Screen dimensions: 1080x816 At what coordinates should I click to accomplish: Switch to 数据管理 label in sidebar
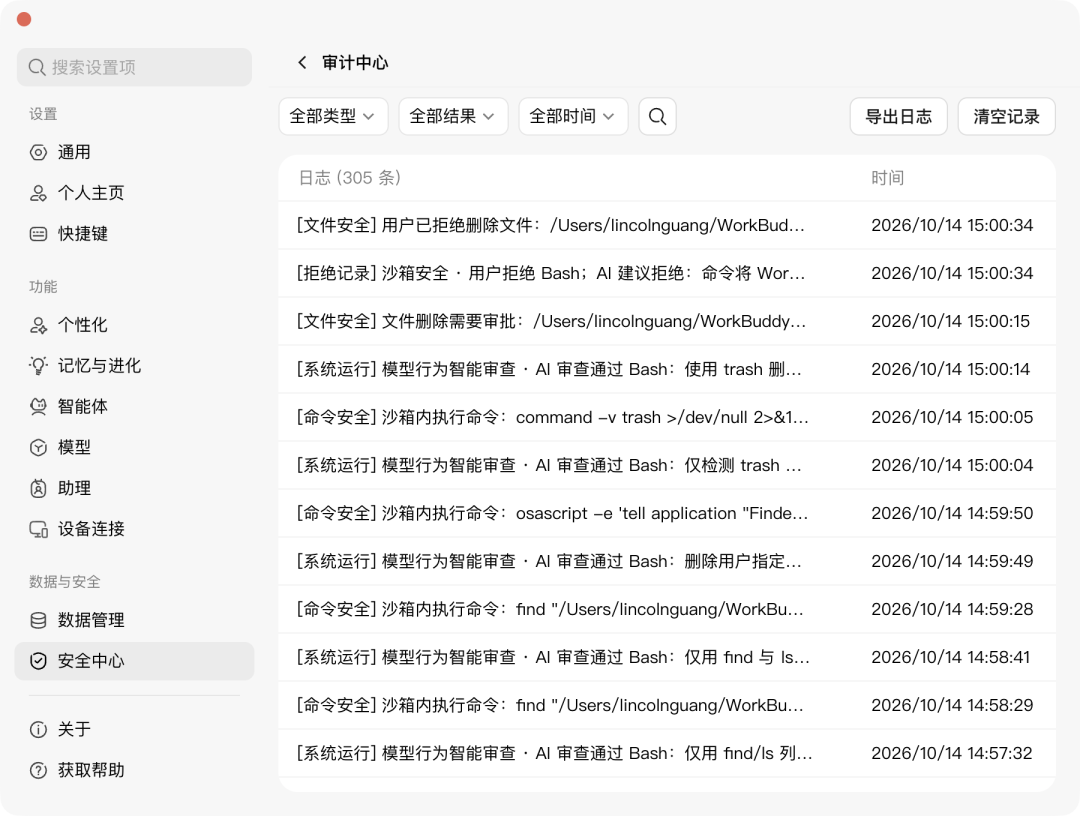coord(91,620)
